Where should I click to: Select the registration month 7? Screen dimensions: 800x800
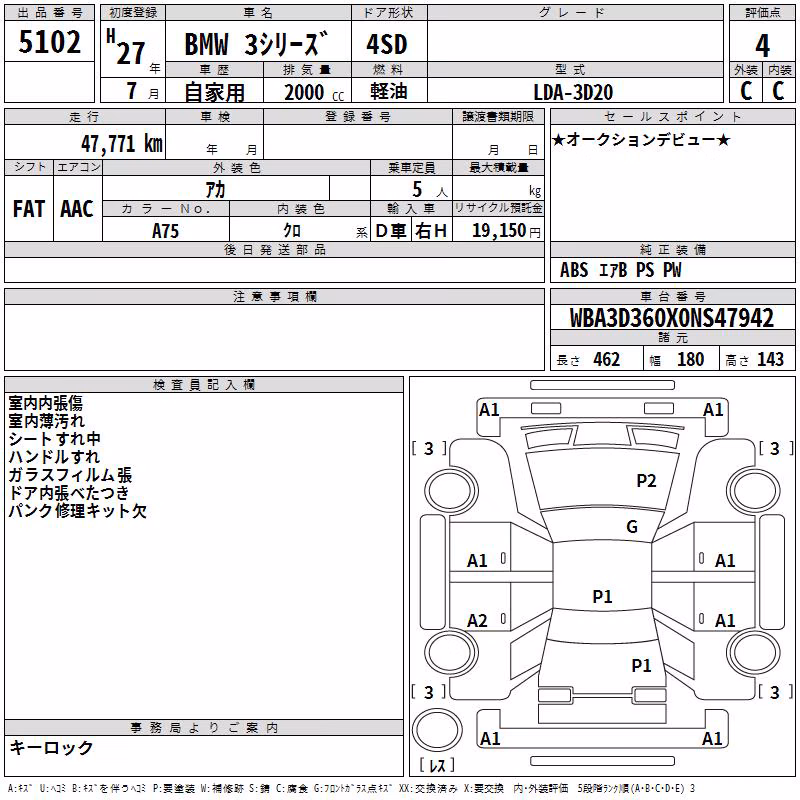132,91
